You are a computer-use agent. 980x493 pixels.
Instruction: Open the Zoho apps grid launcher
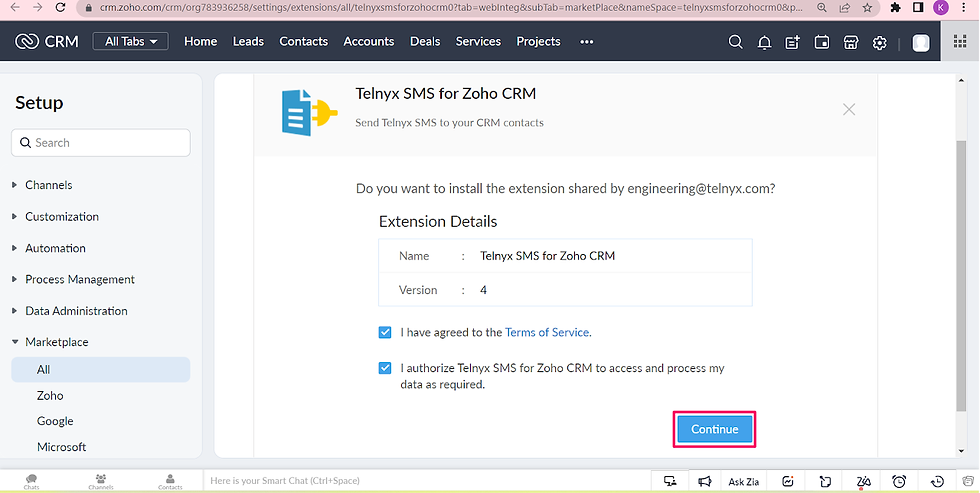960,41
